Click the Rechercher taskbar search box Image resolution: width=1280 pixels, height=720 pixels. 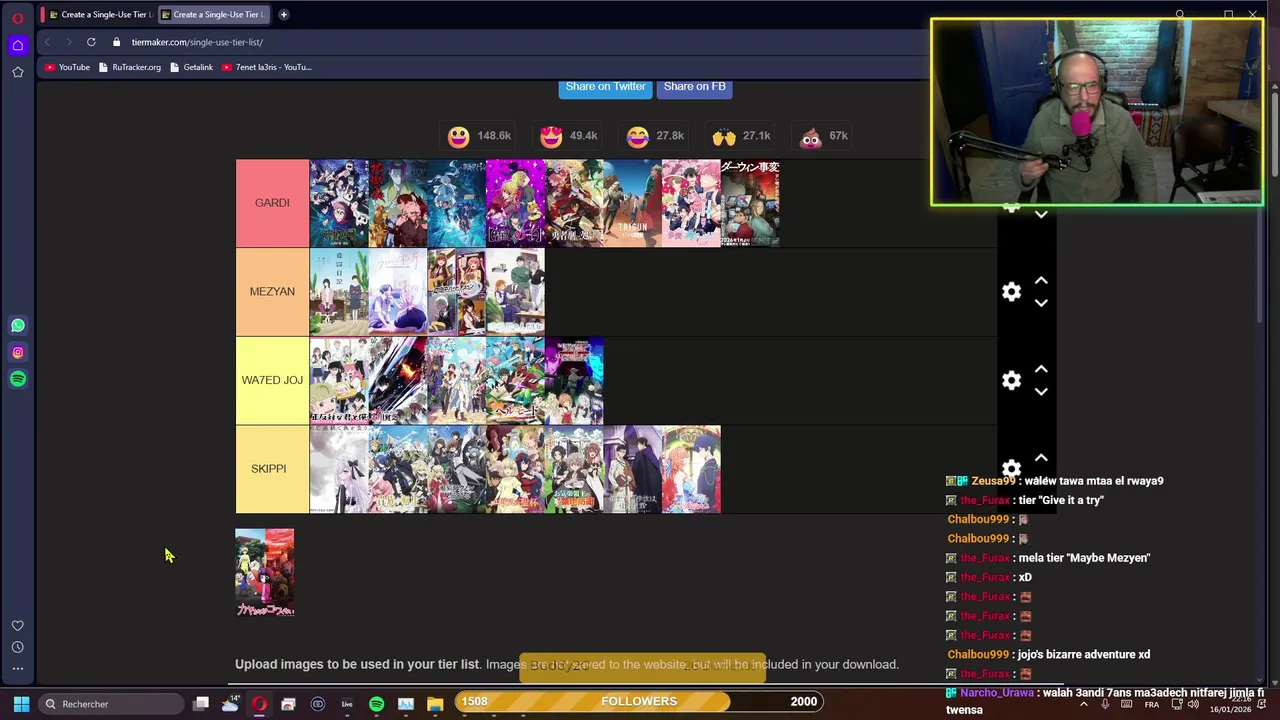110,704
